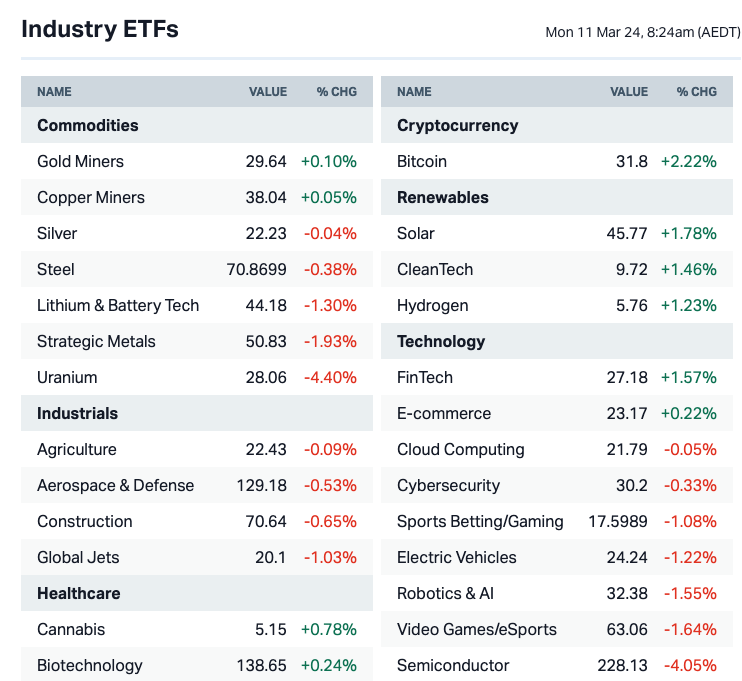Open the Cybersecurity ETF row
742x681 pixels.
click(448, 485)
